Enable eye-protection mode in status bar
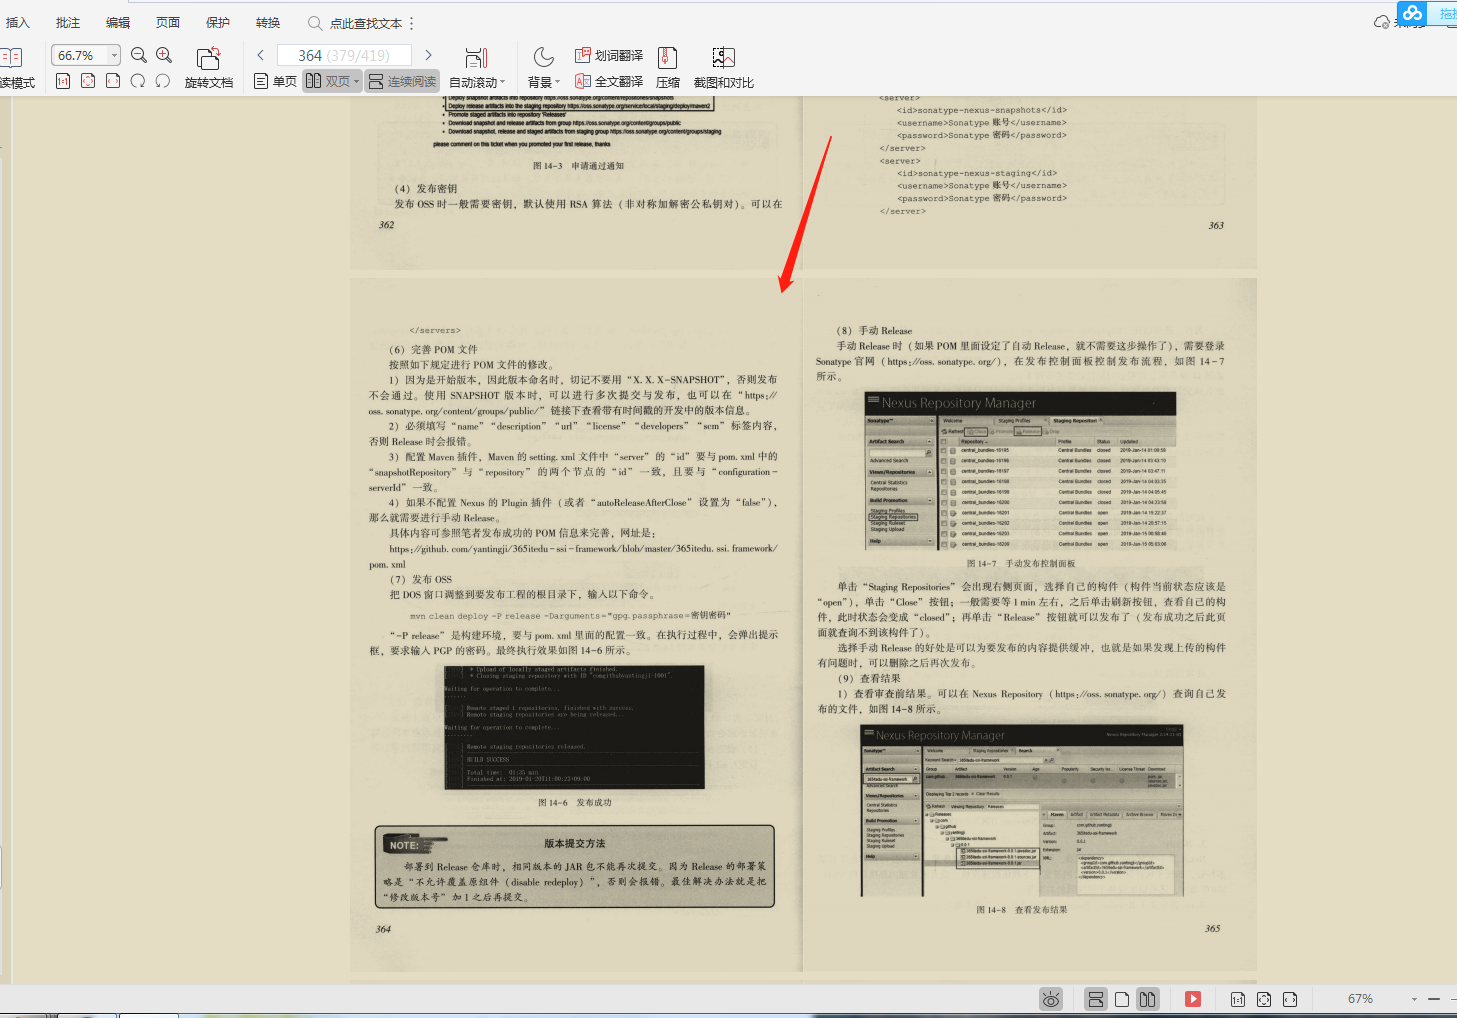1457x1018 pixels. tap(1050, 998)
